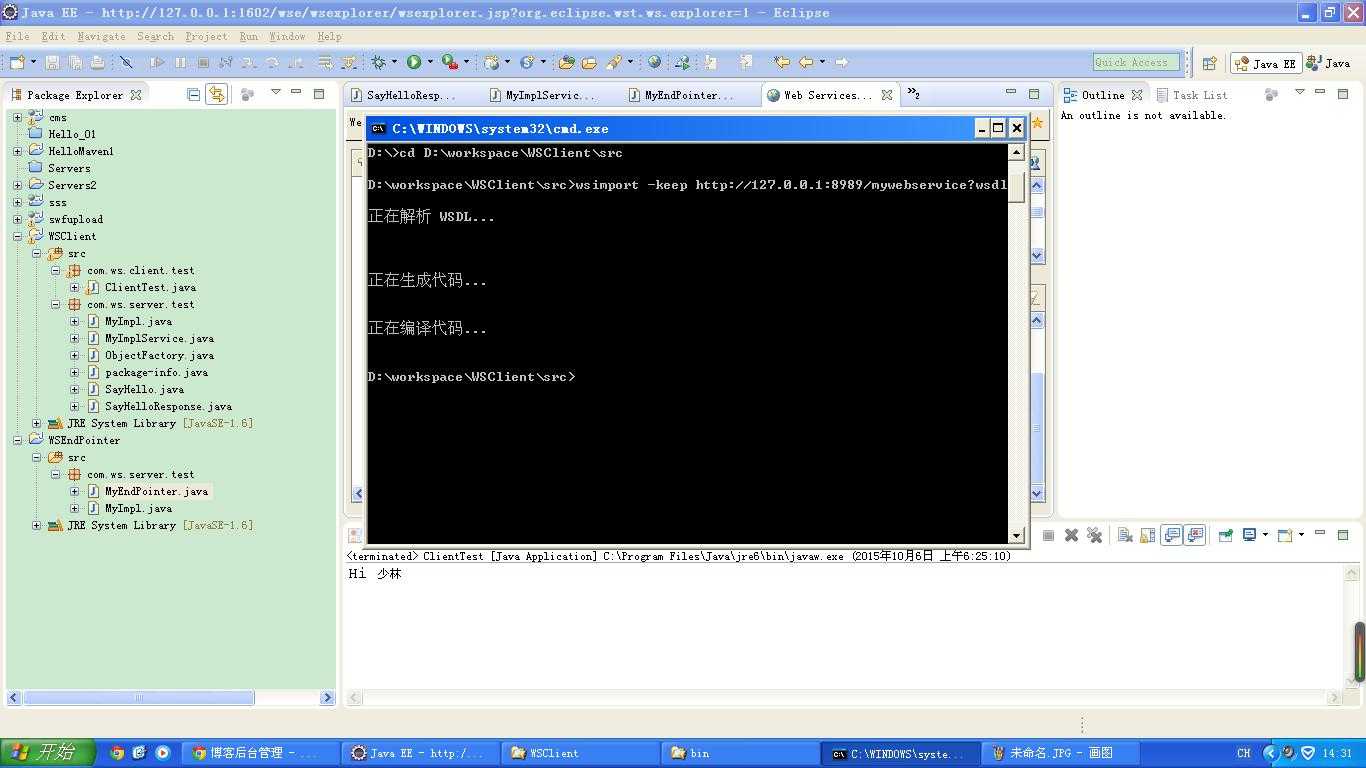Toggle Scroll Lock in Console toolbar
This screenshot has width=1366, height=768.
click(1147, 535)
